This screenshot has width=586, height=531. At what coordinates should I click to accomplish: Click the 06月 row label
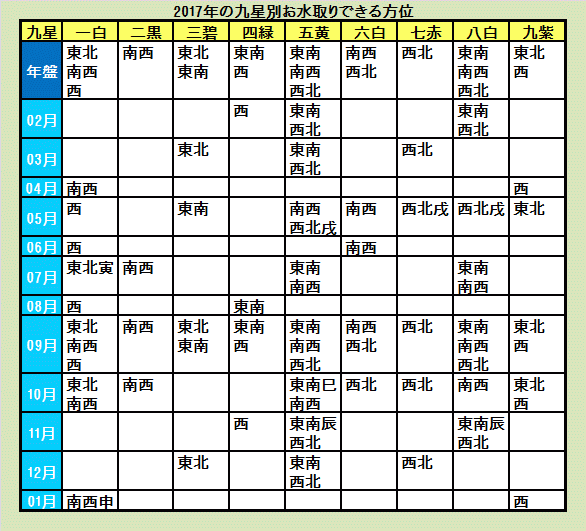pos(41,246)
